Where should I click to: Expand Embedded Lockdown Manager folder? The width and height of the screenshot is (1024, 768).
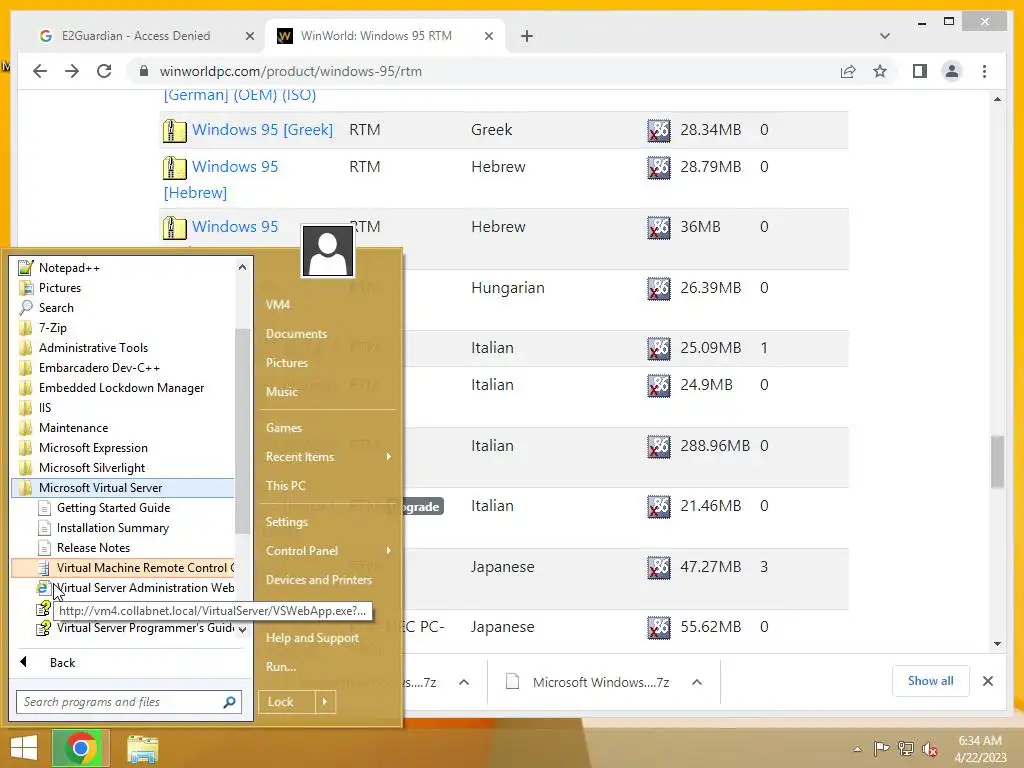[x=121, y=388]
